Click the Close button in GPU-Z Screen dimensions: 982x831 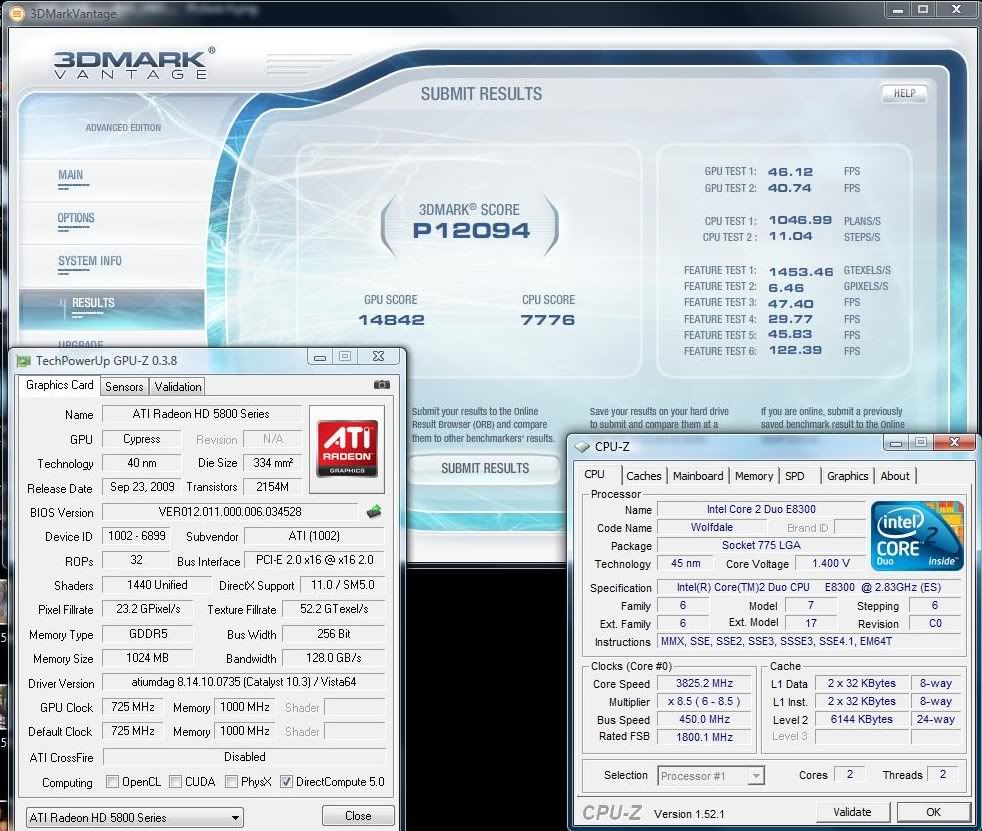coord(358,816)
